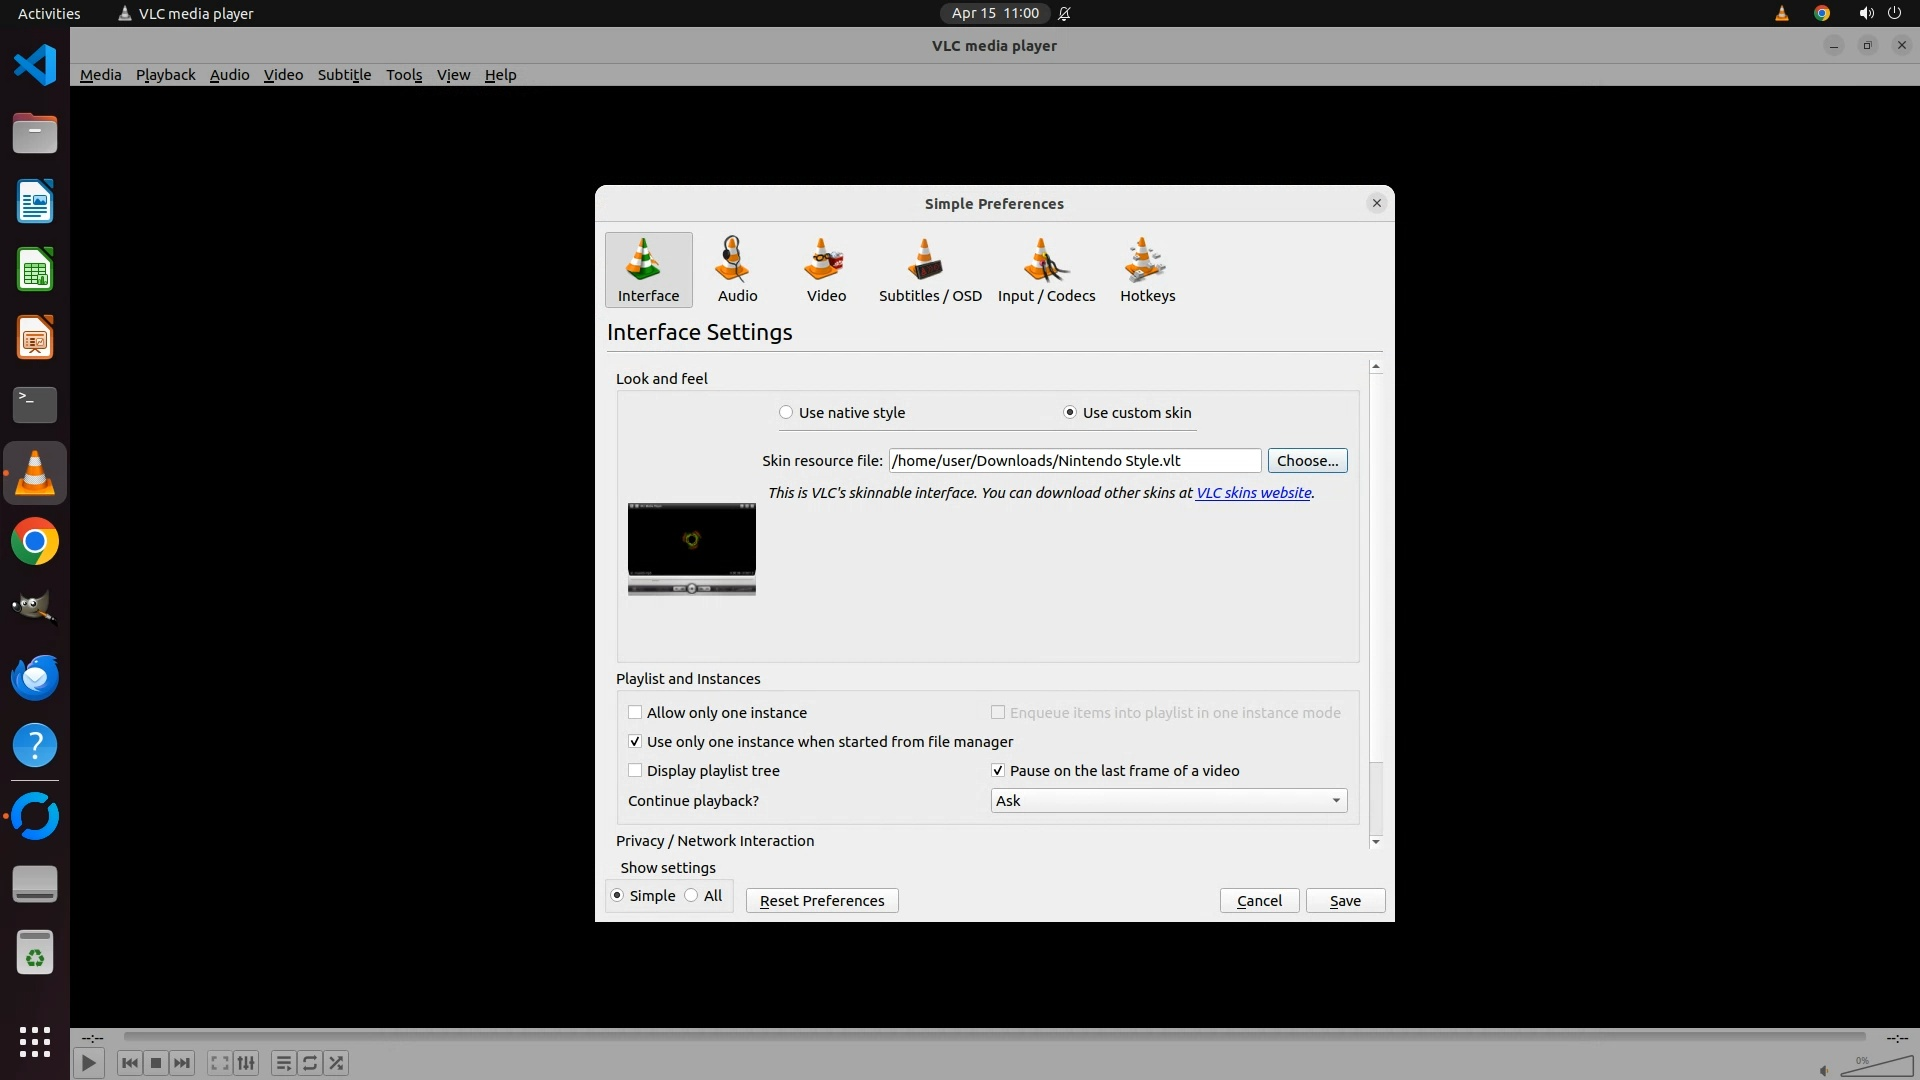Open the Playback menu
The width and height of the screenshot is (1920, 1080).
(x=165, y=75)
